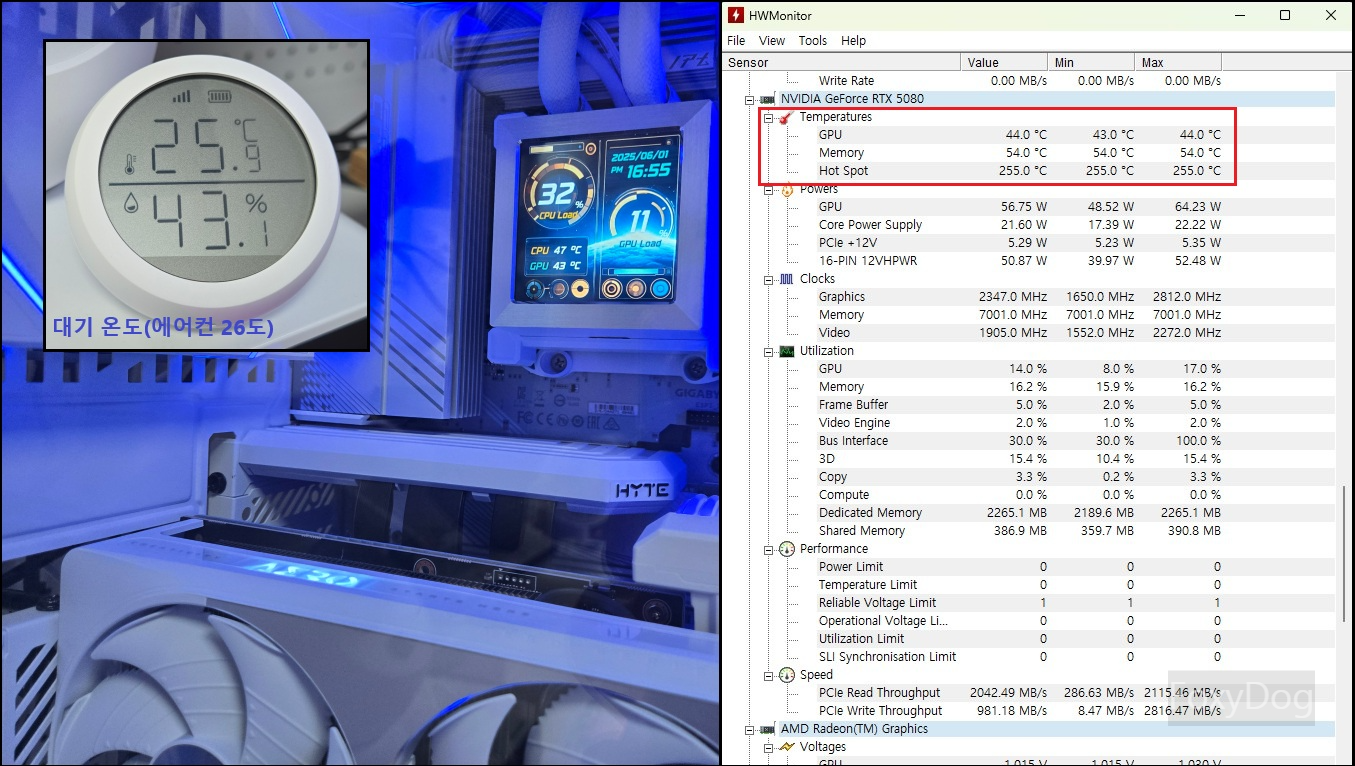The width and height of the screenshot is (1355, 766).
Task: Collapse the Clocks section
Action: [x=768, y=279]
